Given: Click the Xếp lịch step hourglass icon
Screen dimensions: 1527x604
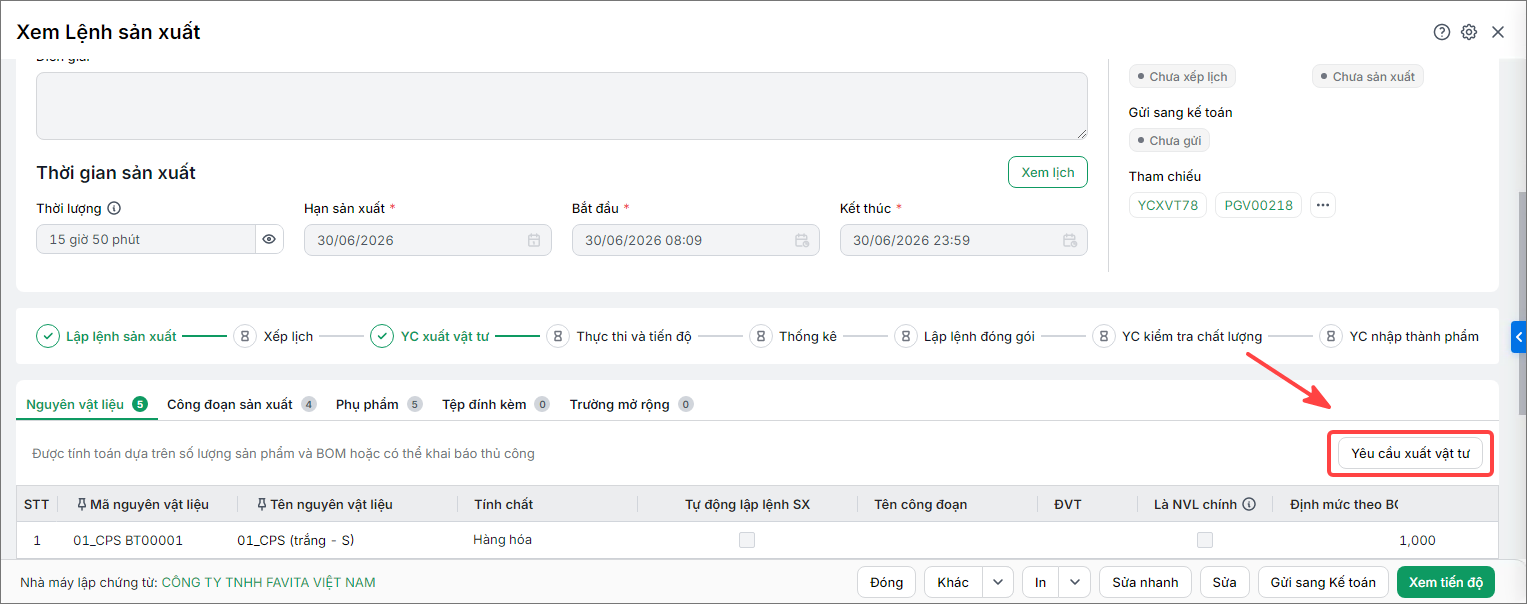Looking at the screenshot, I should click(x=245, y=336).
